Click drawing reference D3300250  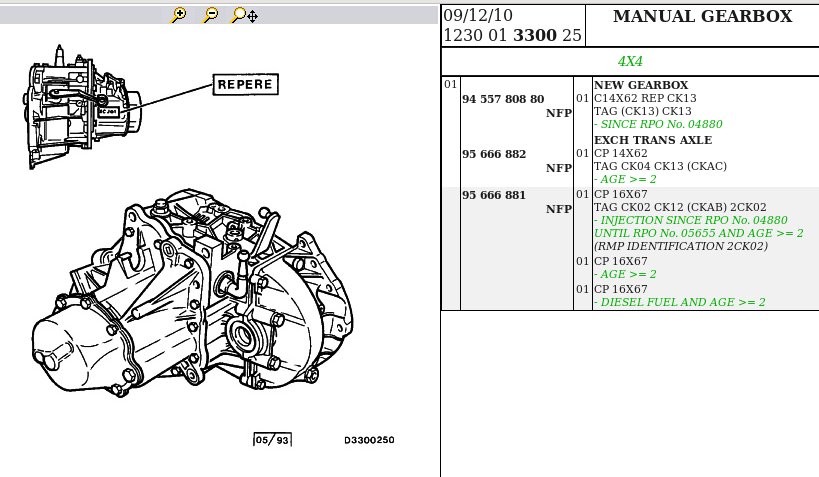click(369, 440)
